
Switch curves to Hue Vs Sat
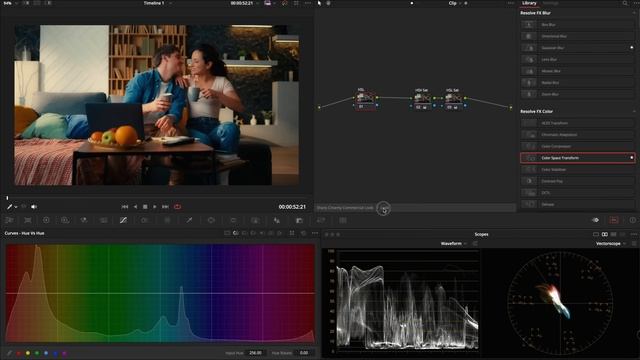coord(244,233)
